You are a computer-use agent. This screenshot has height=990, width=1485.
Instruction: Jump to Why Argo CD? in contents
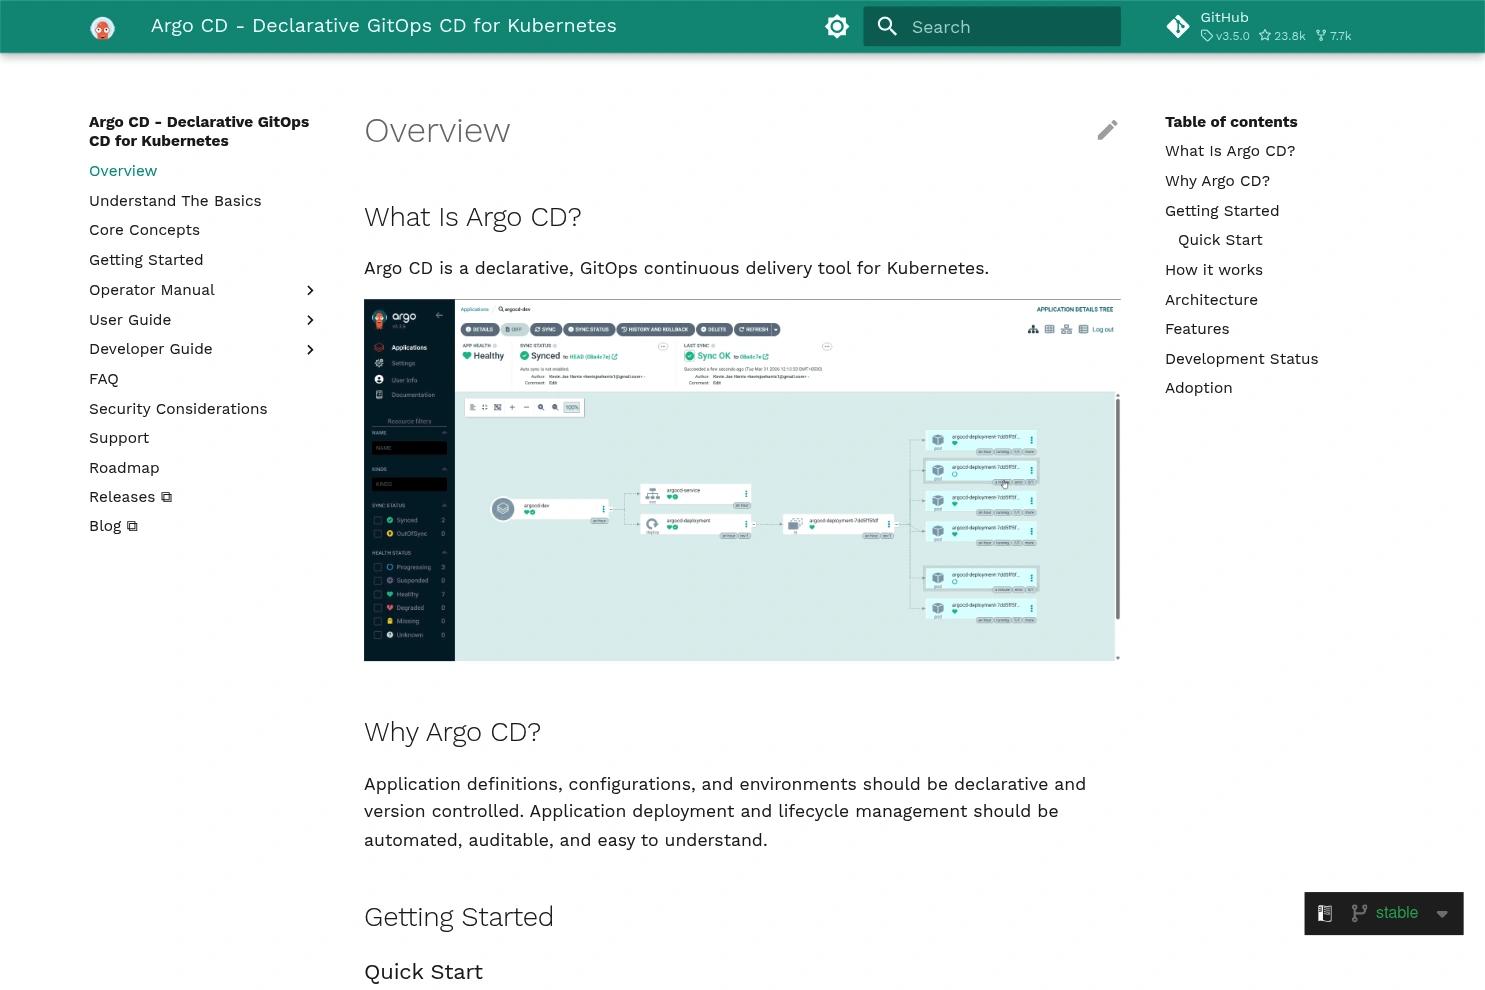tap(1217, 181)
